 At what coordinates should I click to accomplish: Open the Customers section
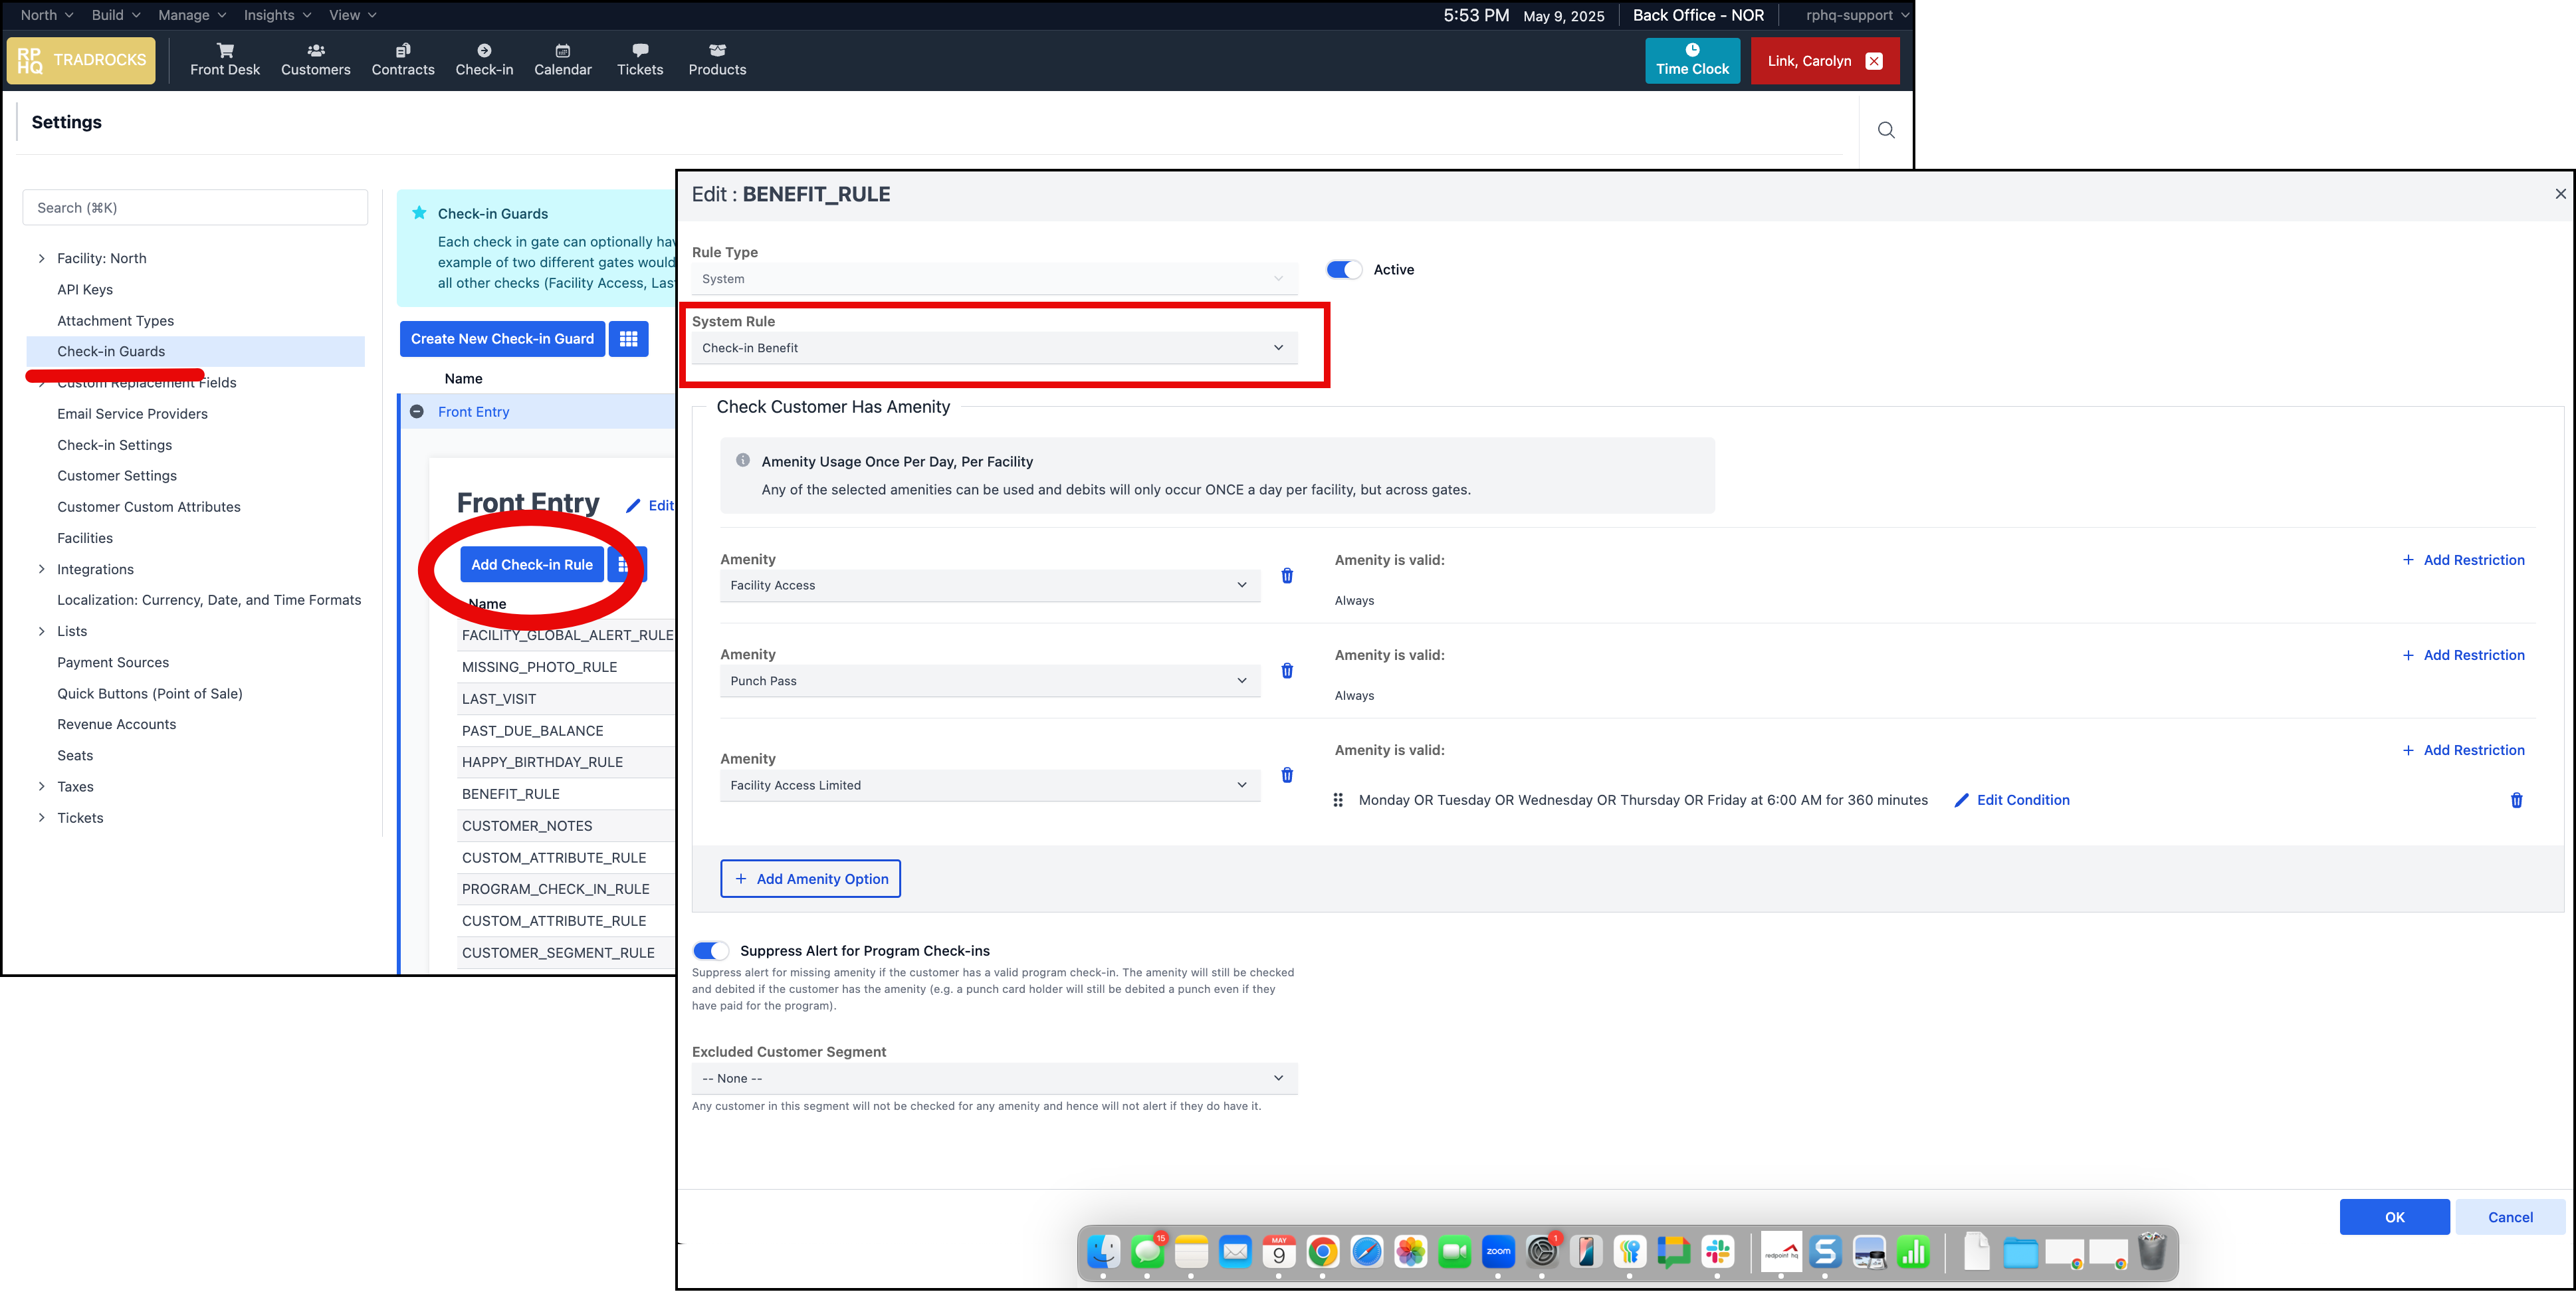coord(315,60)
